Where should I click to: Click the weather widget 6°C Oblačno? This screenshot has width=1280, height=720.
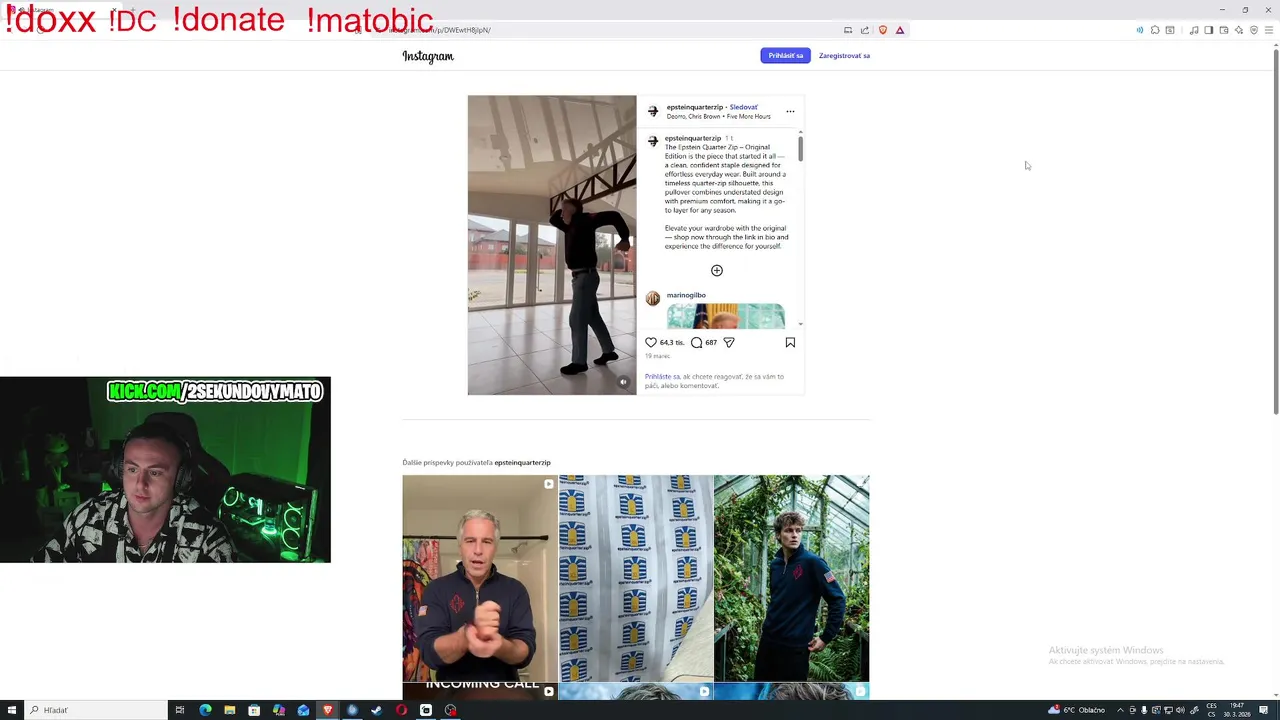1076,710
